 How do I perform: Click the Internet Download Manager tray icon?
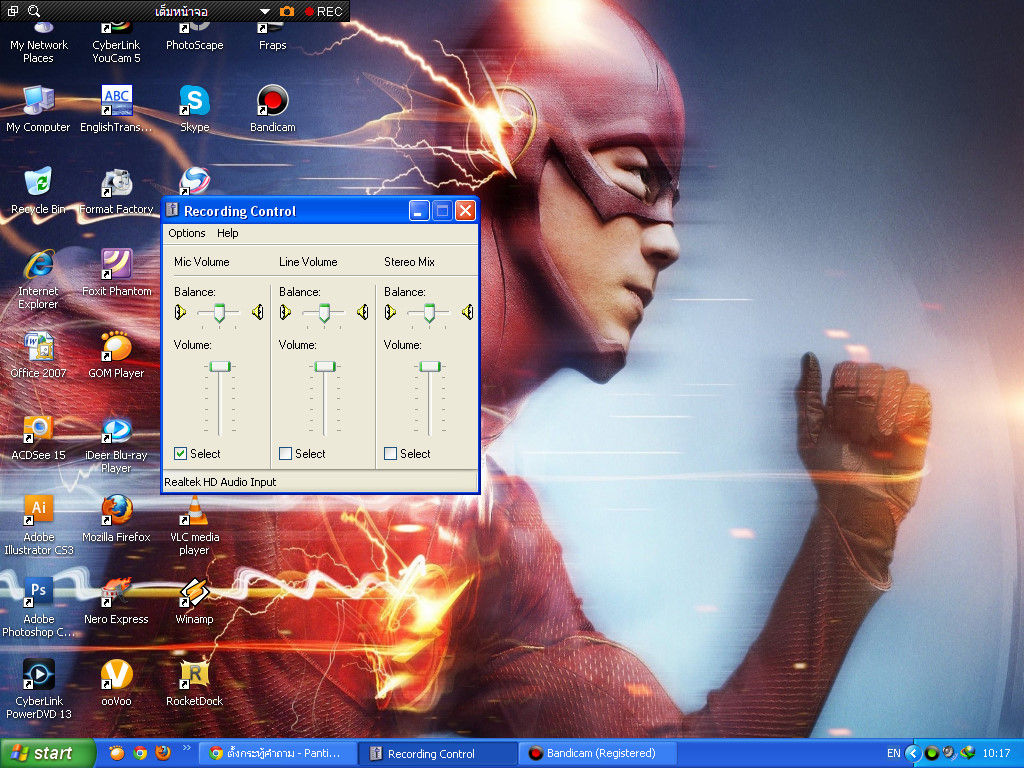click(x=968, y=753)
